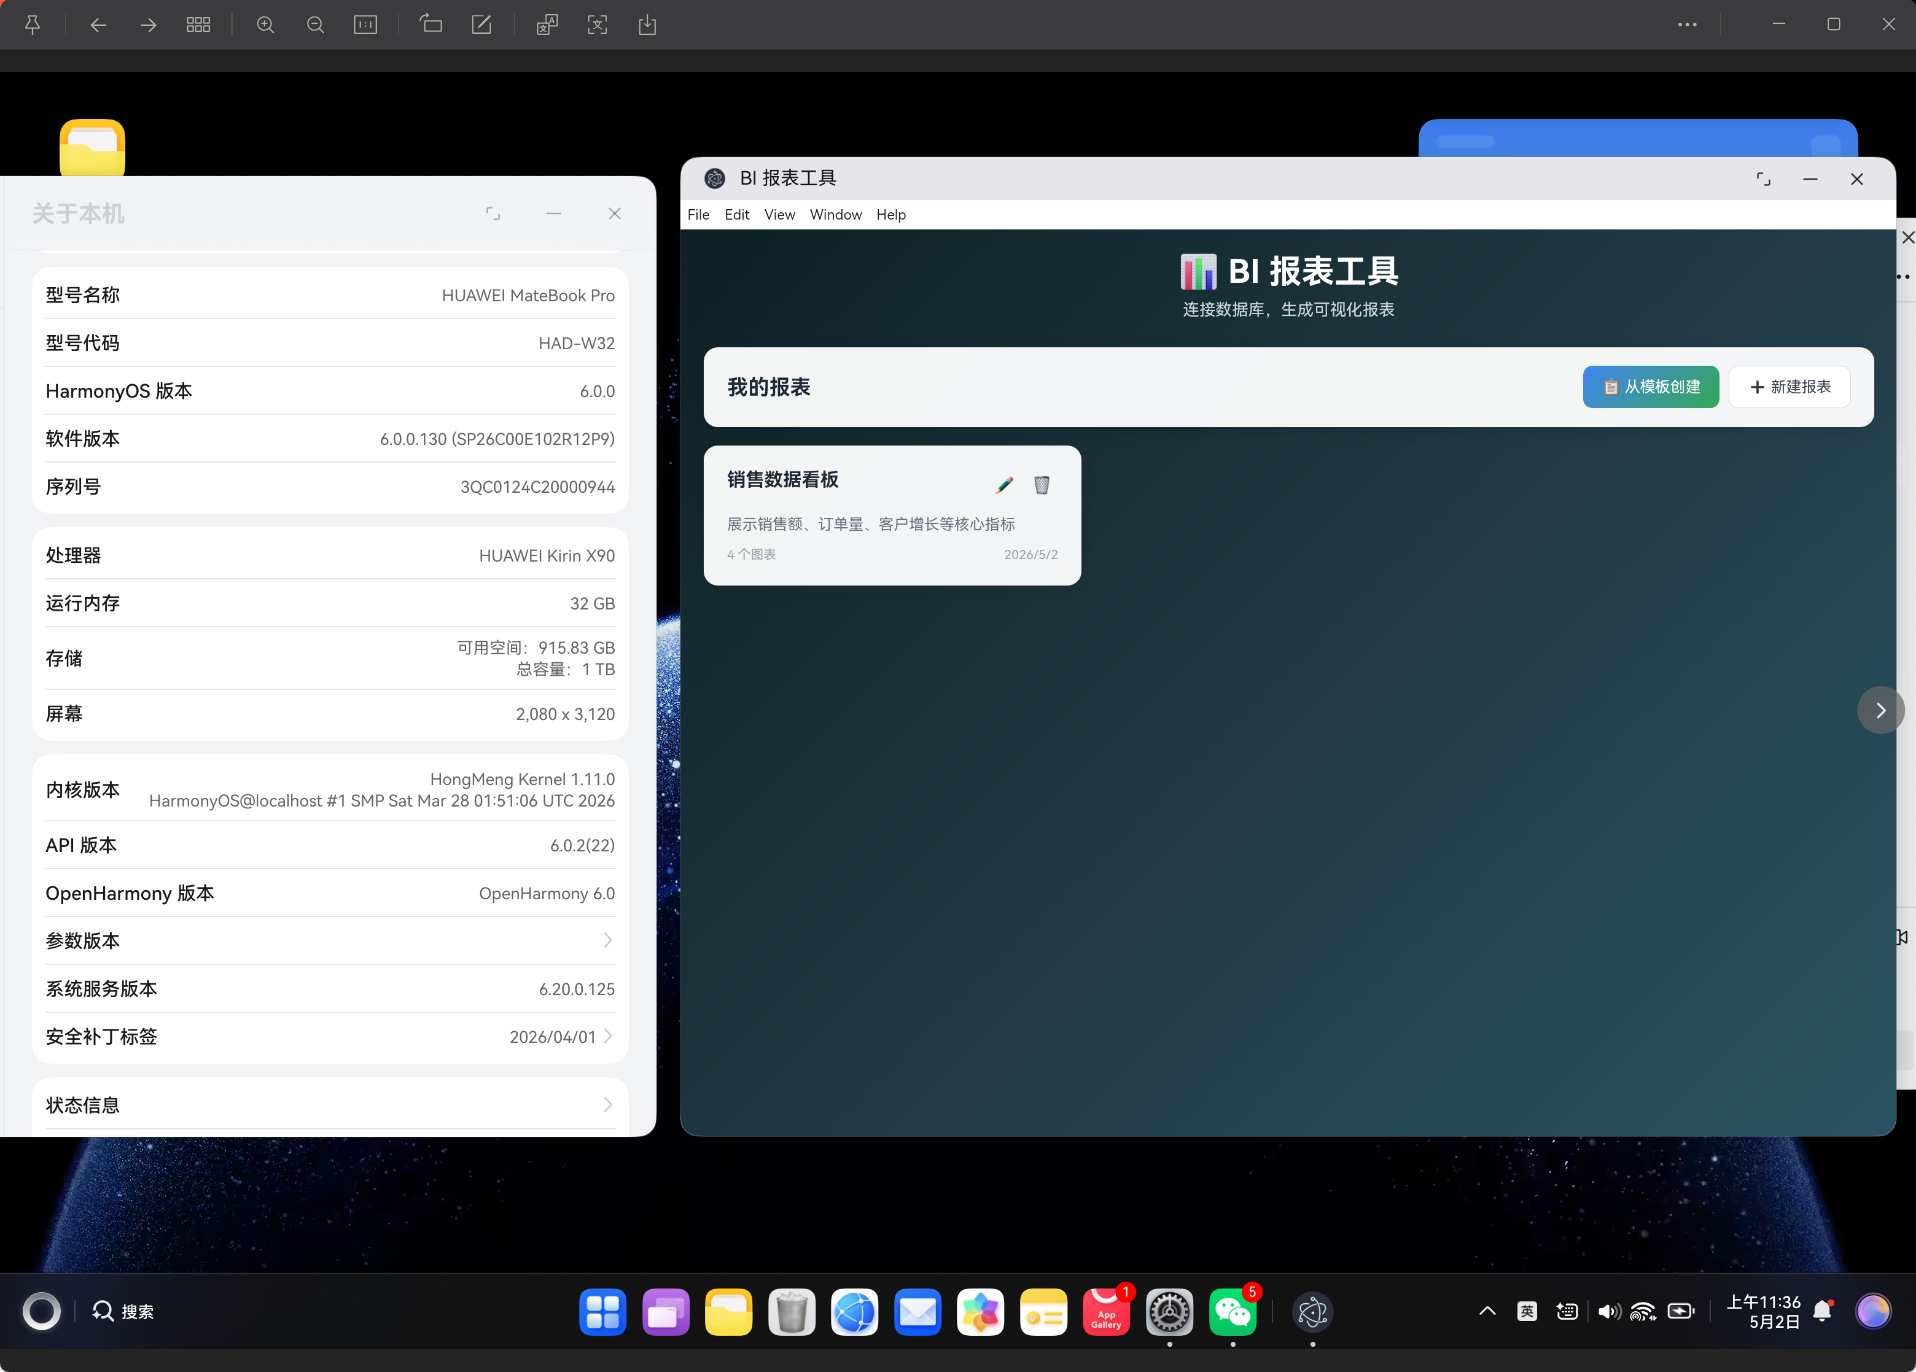Screen dimensions: 1916x1372
Task: Open the yellow folder icon on the desktop
Action: [x=92, y=148]
